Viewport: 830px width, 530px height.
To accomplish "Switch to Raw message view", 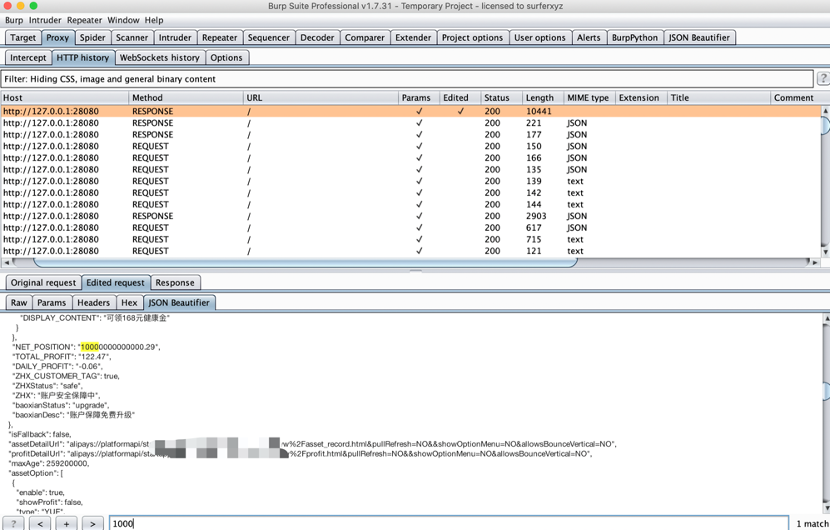I will 19,303.
